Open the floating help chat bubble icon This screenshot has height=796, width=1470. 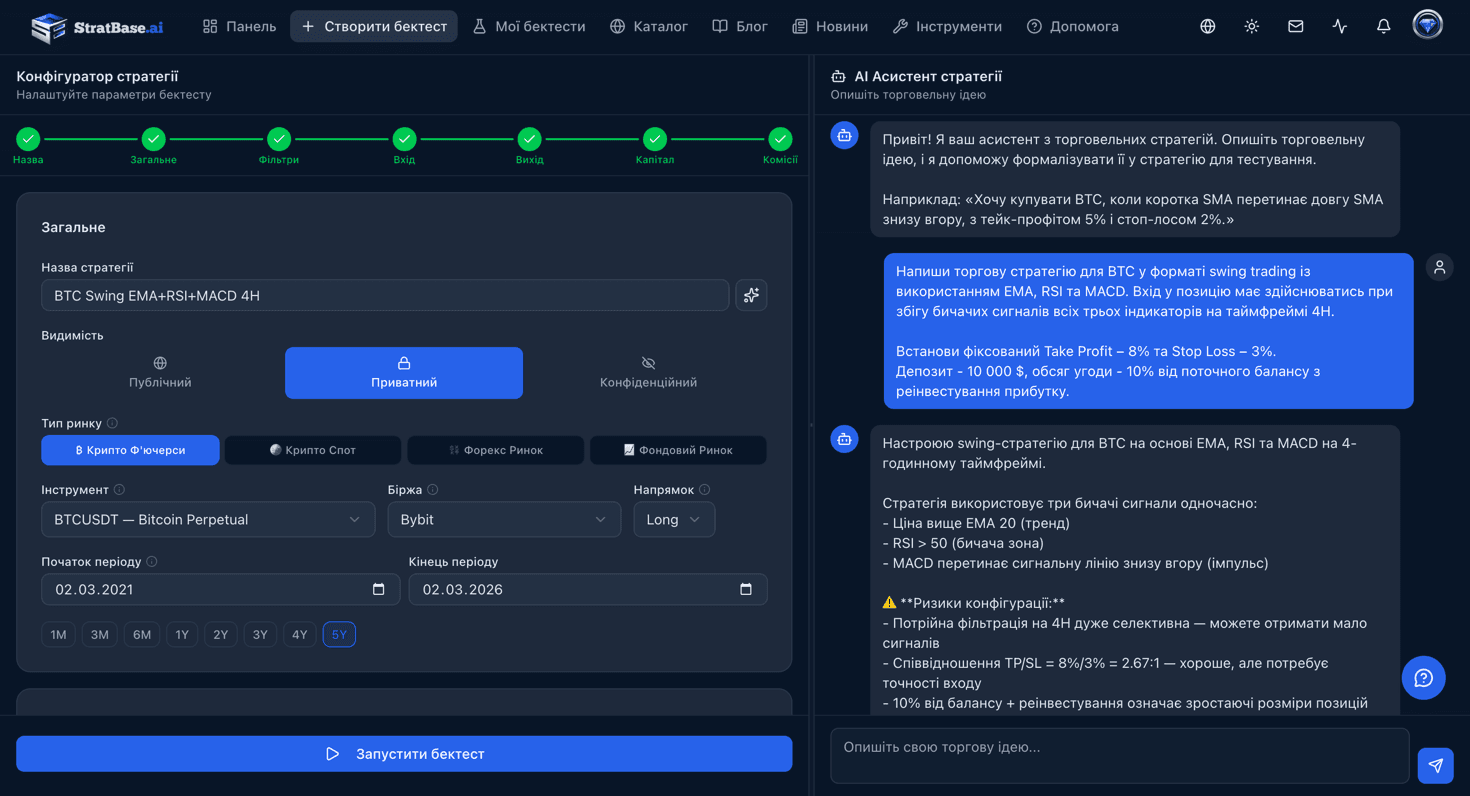1423,677
